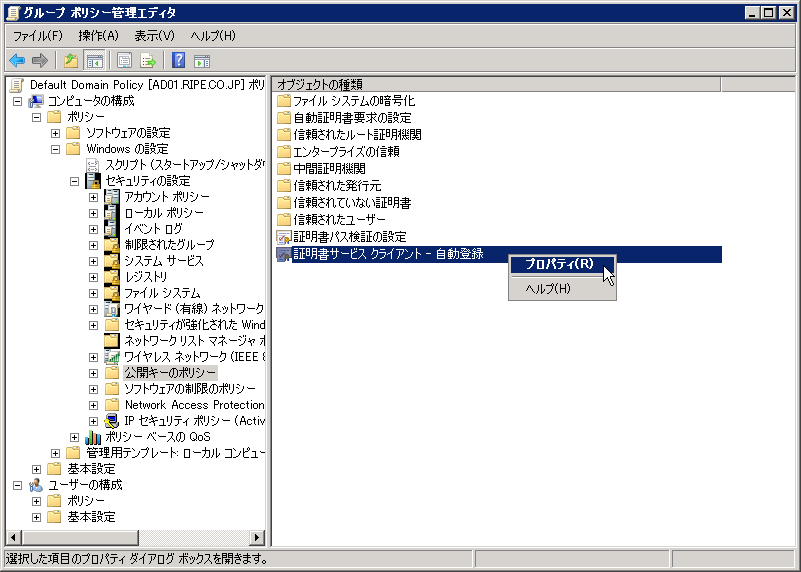
Task: Click the Forward arrow toolbar icon
Action: (x=40, y=60)
